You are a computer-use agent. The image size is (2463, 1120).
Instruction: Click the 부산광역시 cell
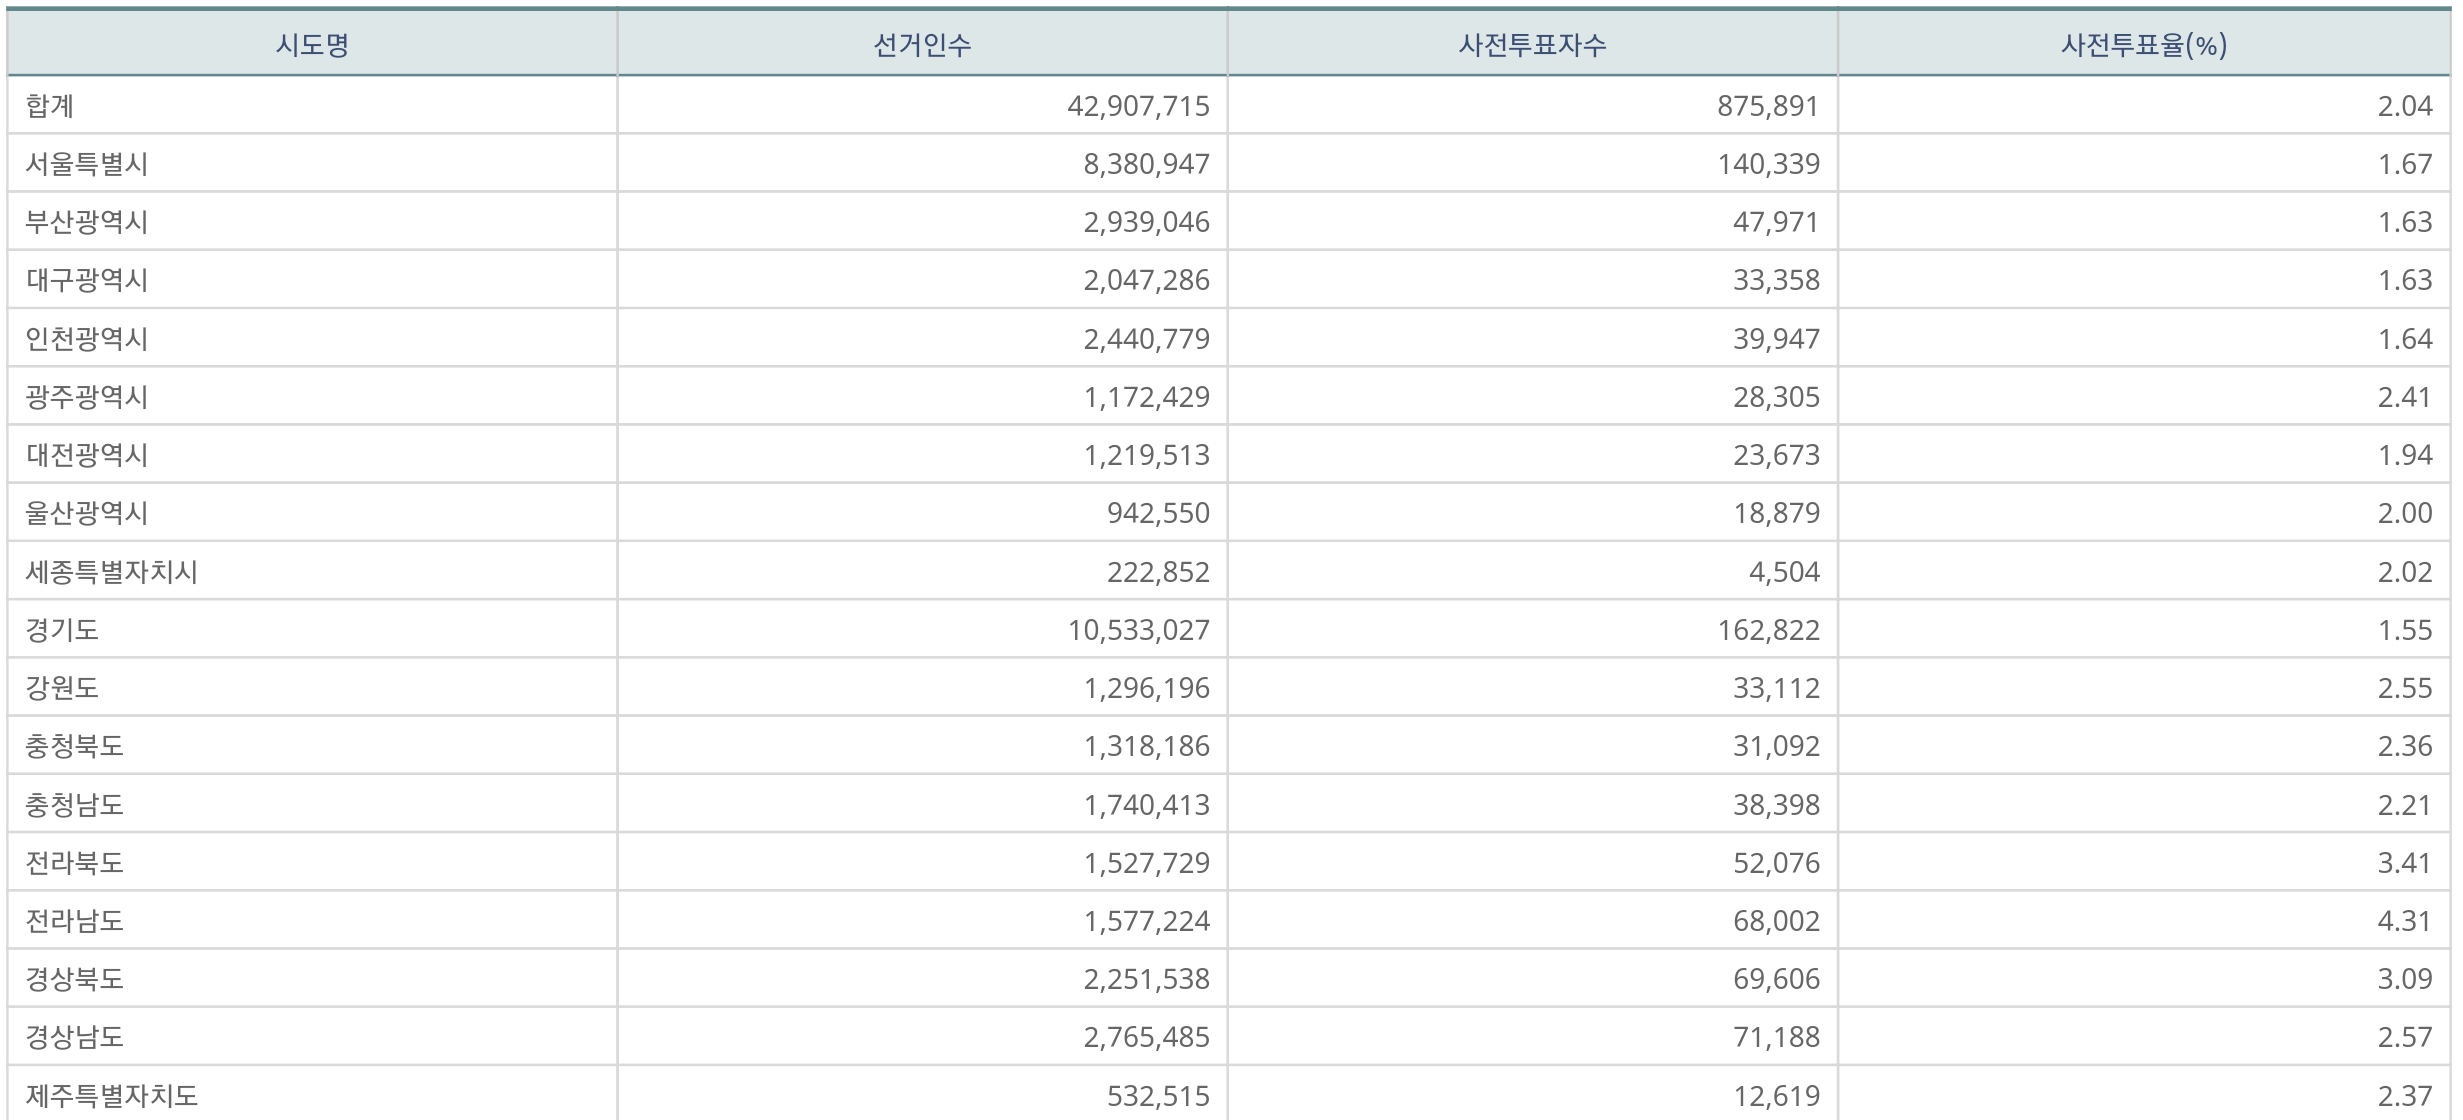(87, 221)
